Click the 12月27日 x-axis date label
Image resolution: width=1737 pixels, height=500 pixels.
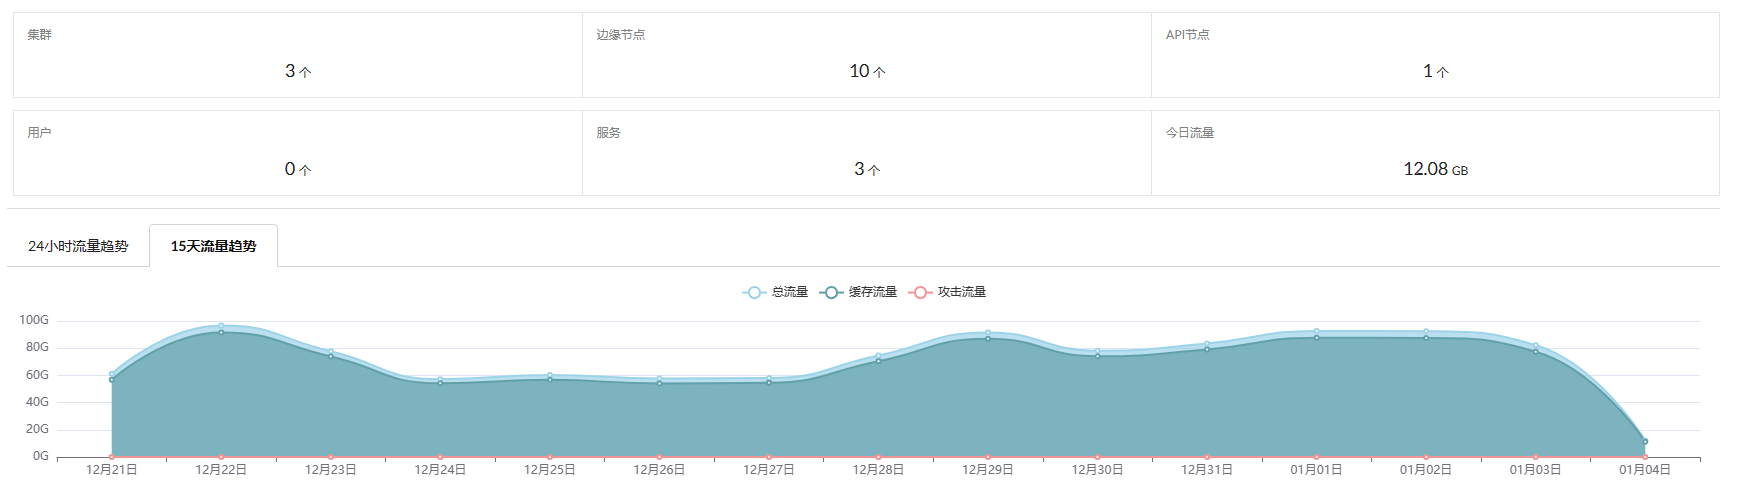click(769, 470)
